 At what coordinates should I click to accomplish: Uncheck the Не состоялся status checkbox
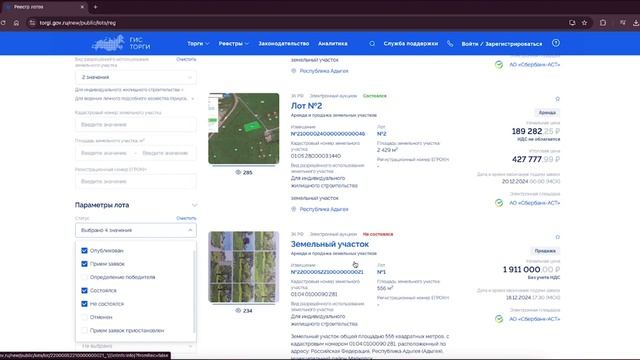click(x=84, y=304)
